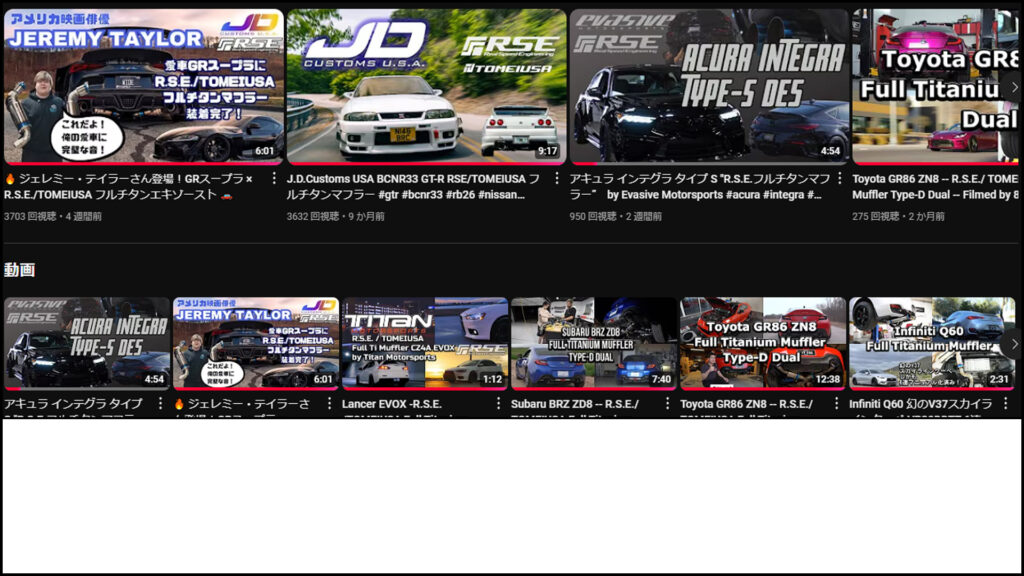Play the Subaru BRZ ZD8 Type-D Dual thumbnail

point(594,343)
